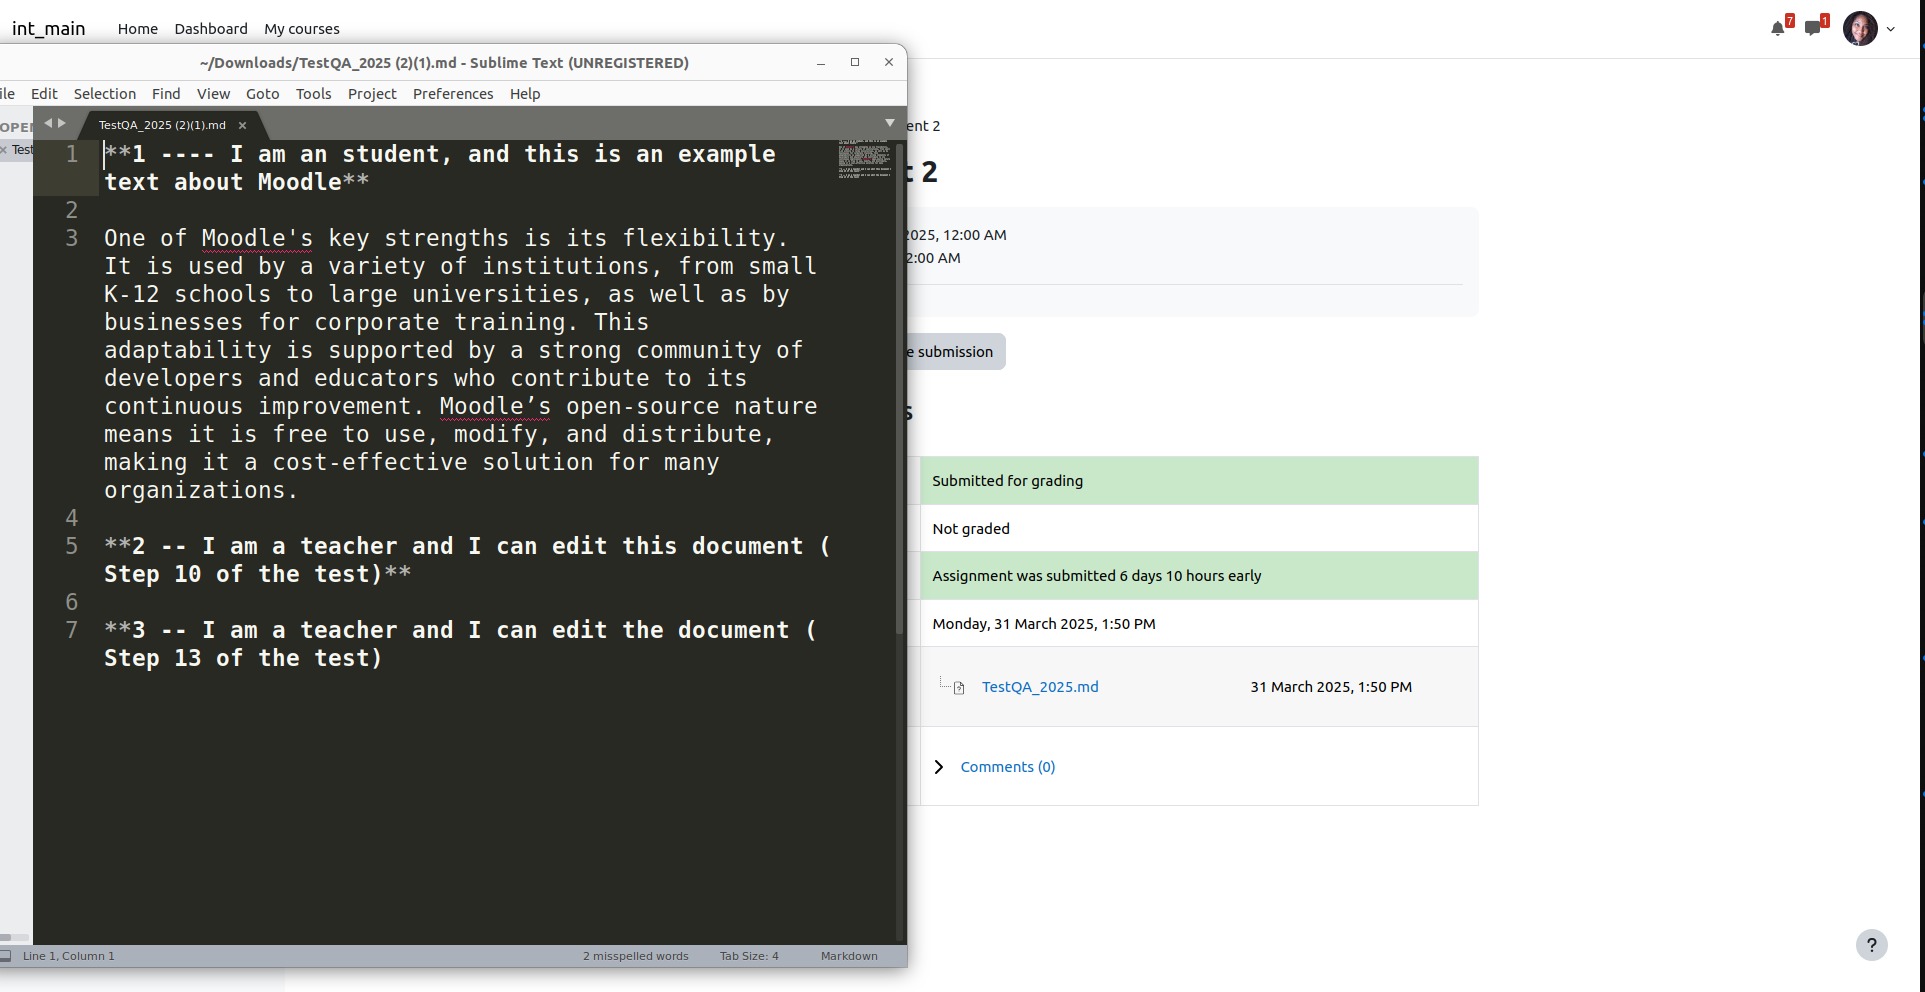
Task: Click the user profile avatar
Action: 1860,29
